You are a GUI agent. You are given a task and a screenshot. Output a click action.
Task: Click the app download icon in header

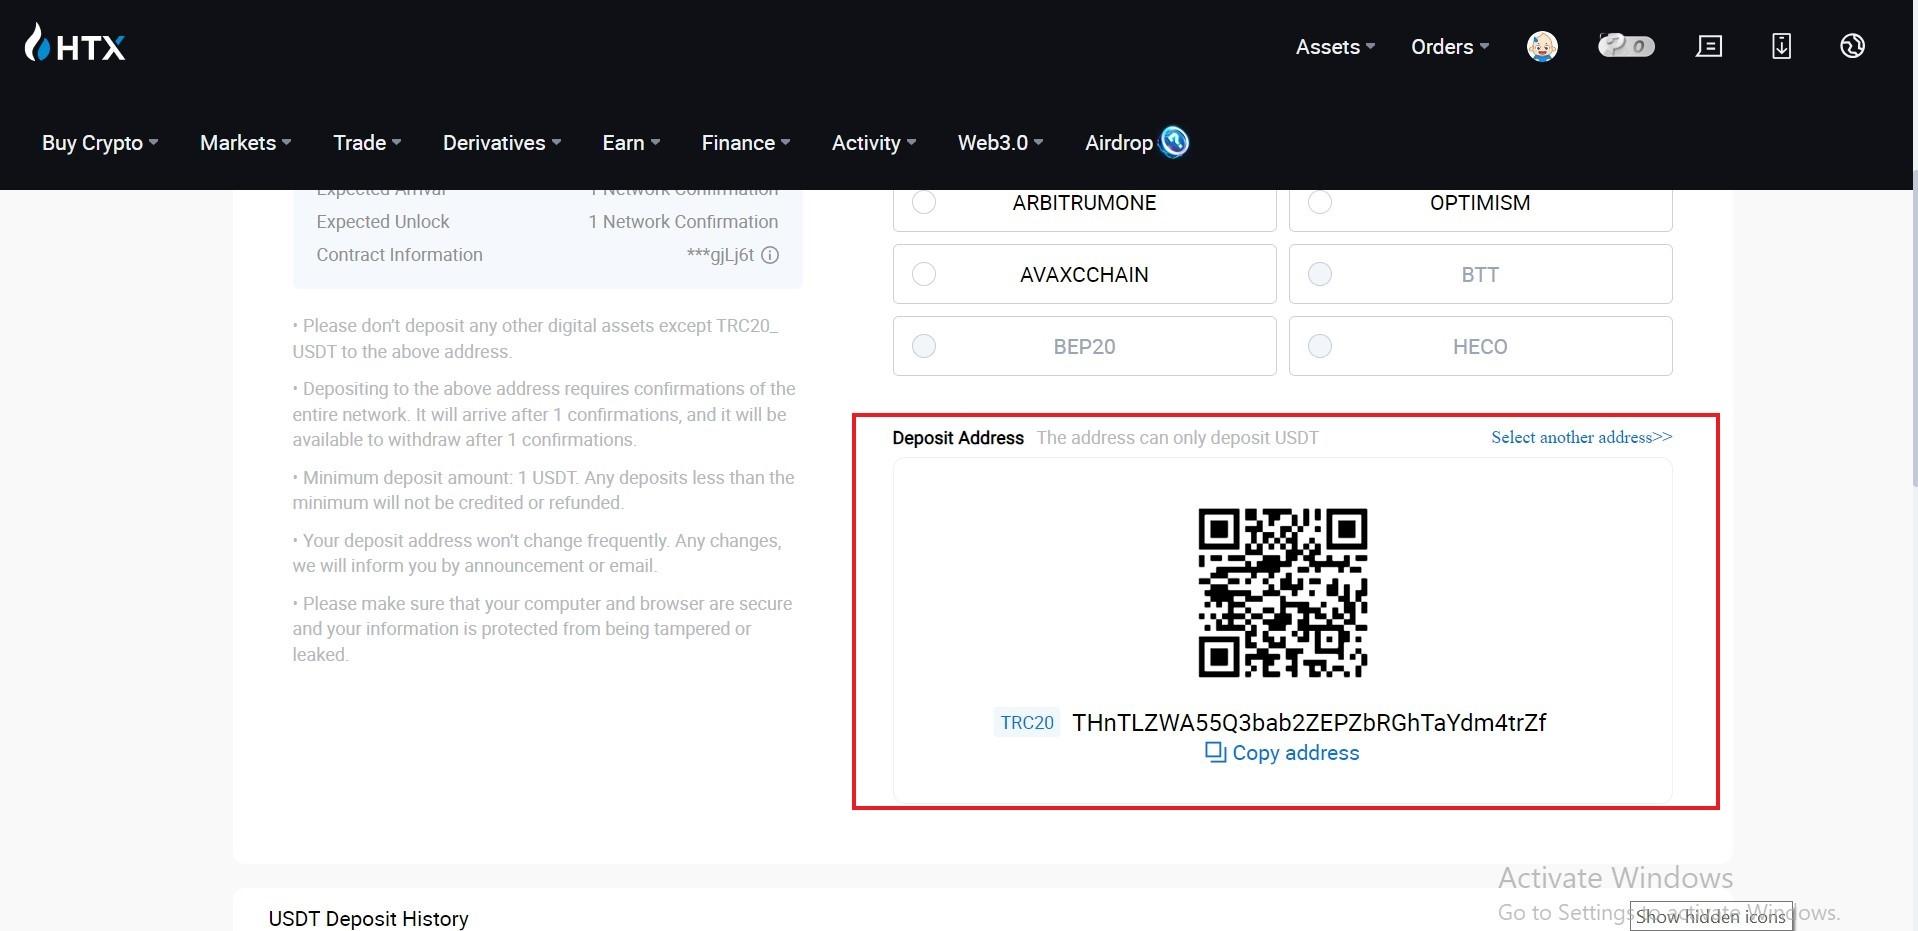pyautogui.click(x=1781, y=46)
